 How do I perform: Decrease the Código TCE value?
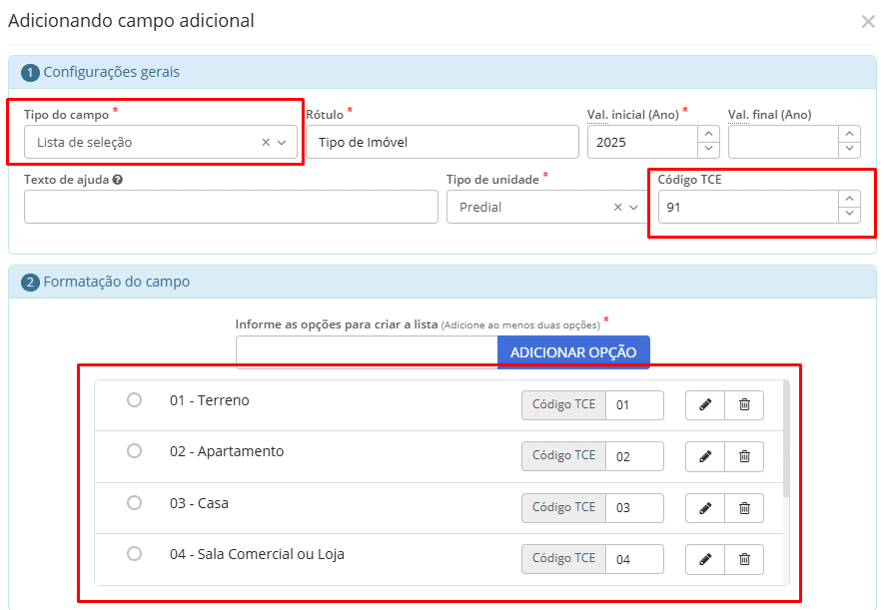tap(849, 215)
